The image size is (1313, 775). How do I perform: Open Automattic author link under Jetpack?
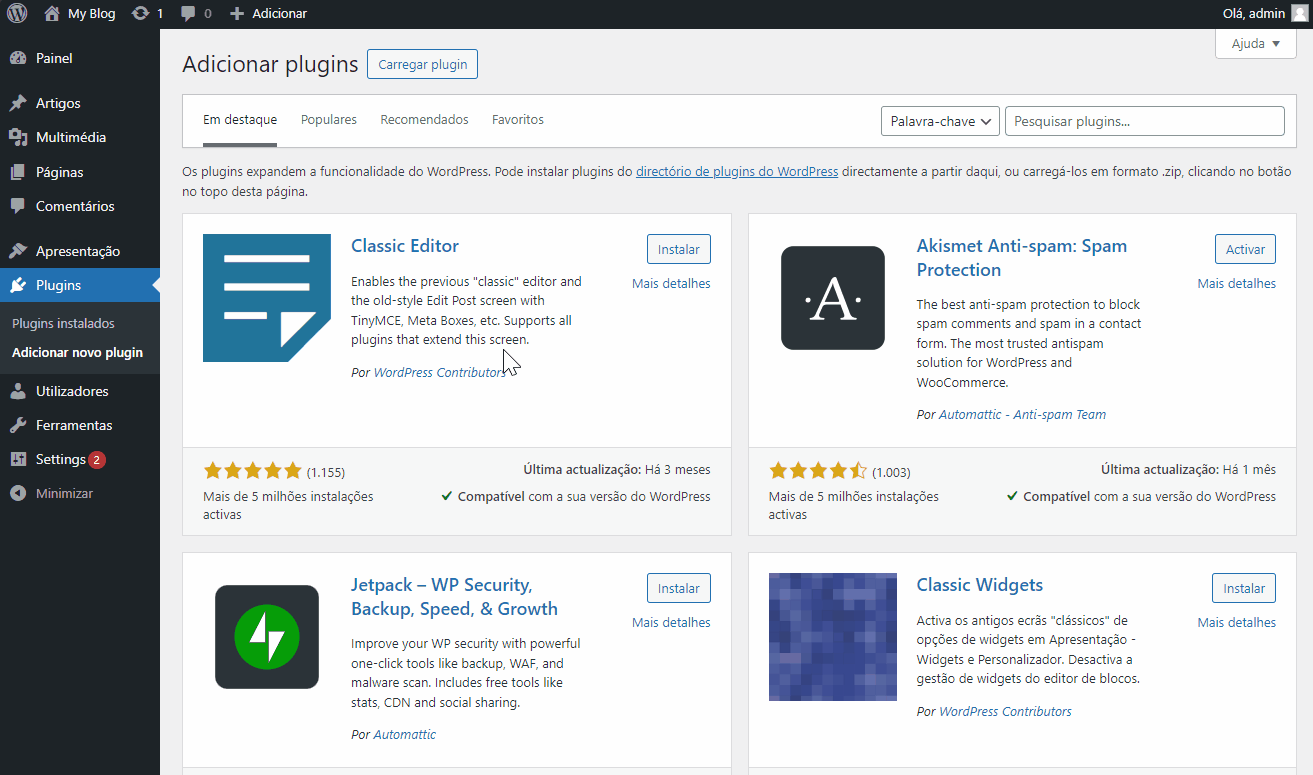click(405, 734)
